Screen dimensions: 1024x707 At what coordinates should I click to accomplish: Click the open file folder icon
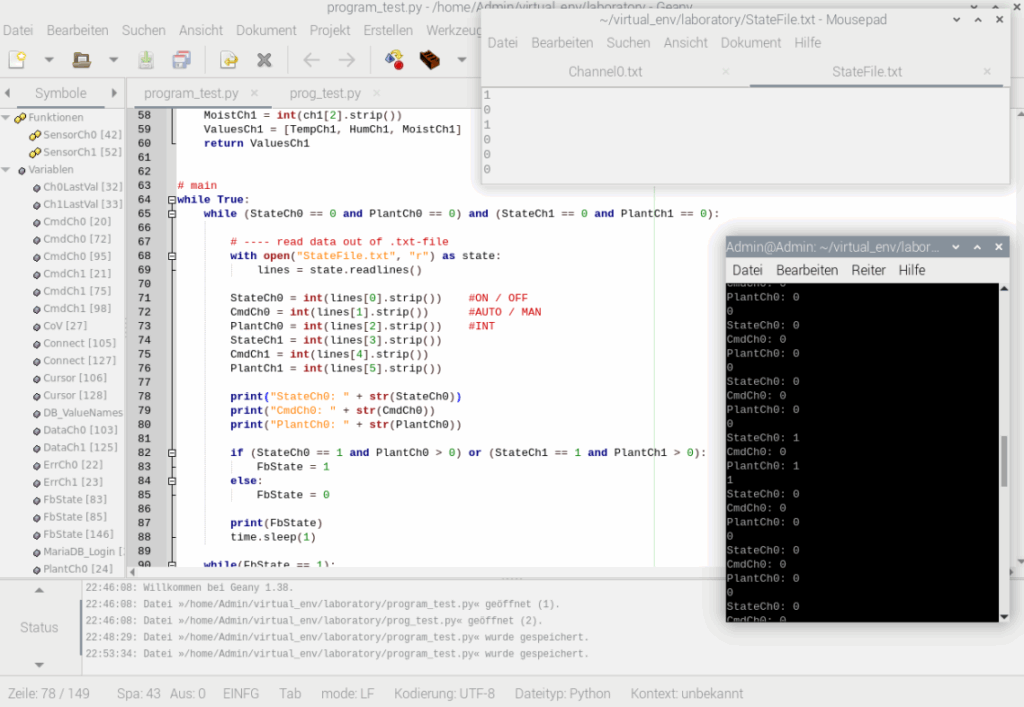pos(82,60)
